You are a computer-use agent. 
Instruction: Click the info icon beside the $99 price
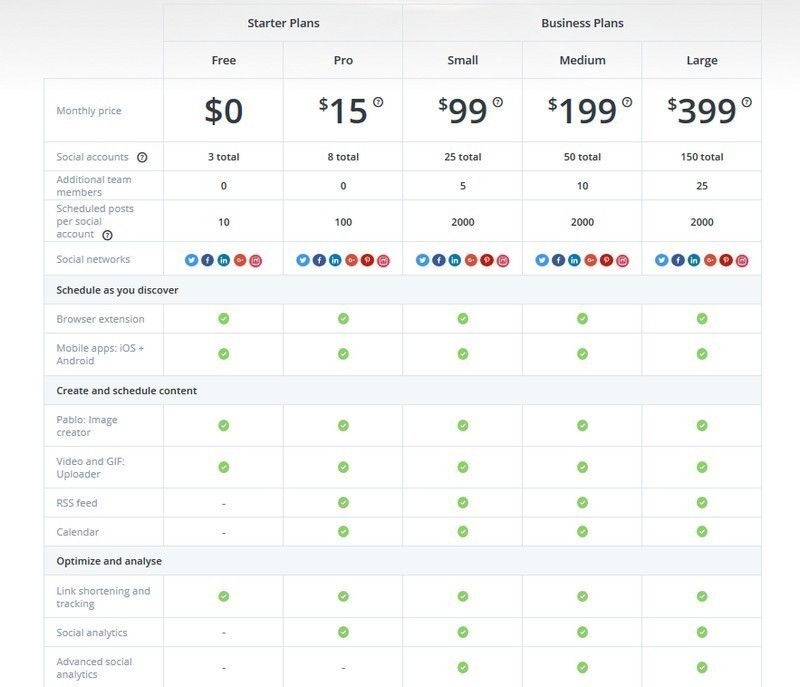pyautogui.click(x=497, y=102)
